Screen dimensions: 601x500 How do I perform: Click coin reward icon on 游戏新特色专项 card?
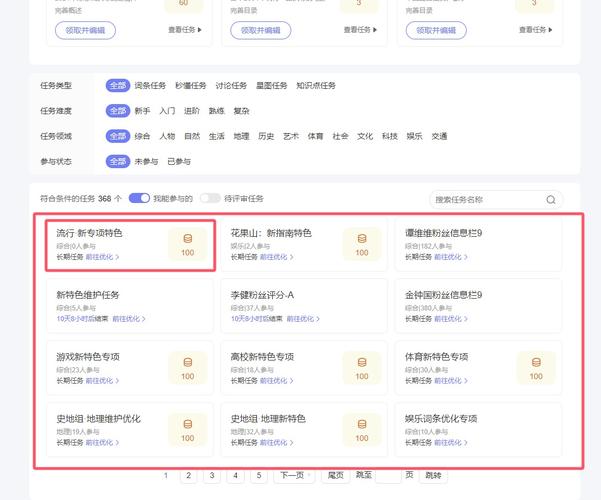coord(187,362)
